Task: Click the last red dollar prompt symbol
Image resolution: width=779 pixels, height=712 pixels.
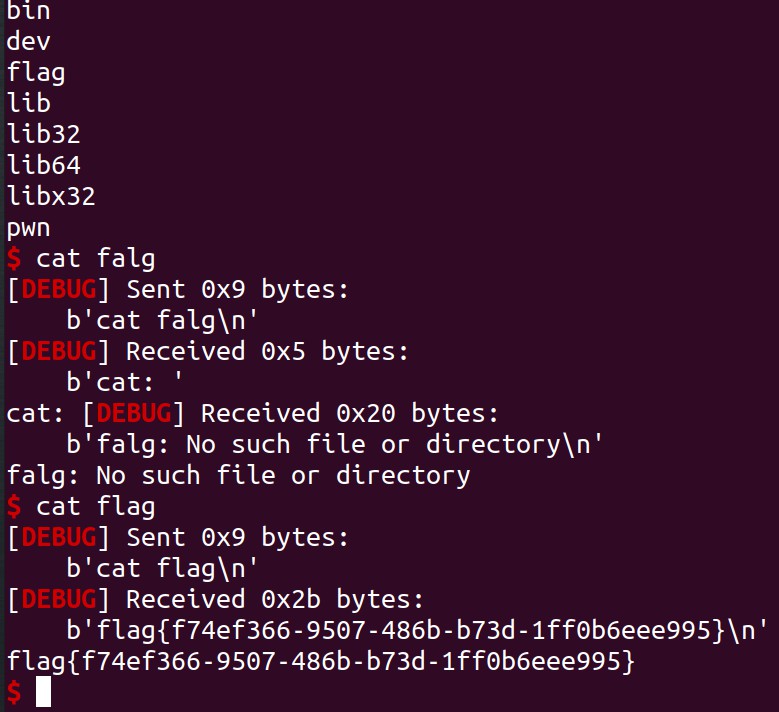Action: click(14, 692)
